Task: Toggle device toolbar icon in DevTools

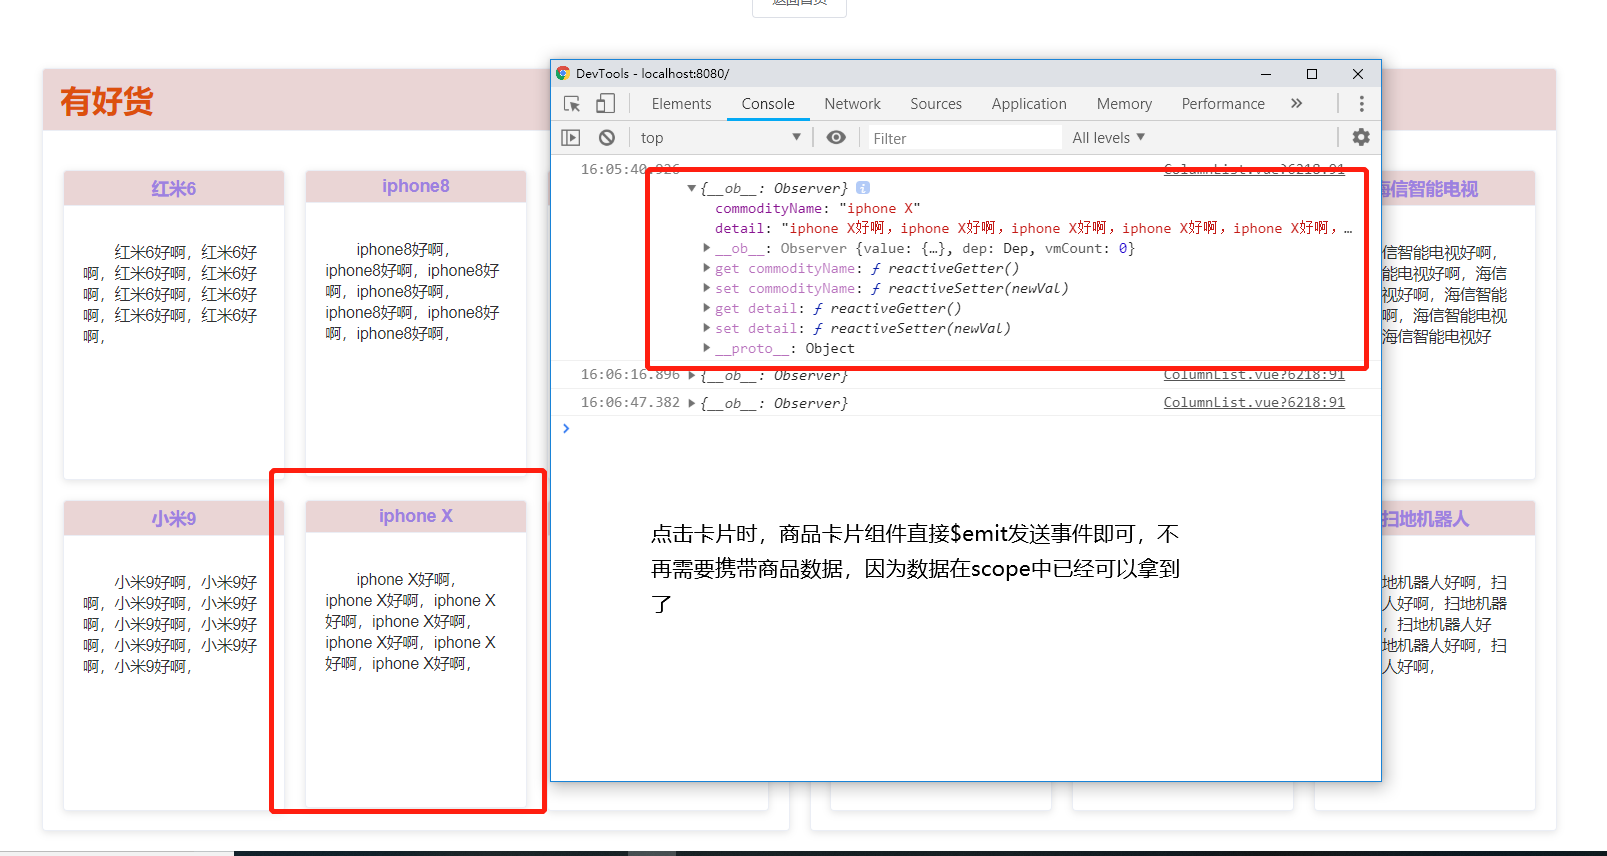Action: (x=605, y=104)
